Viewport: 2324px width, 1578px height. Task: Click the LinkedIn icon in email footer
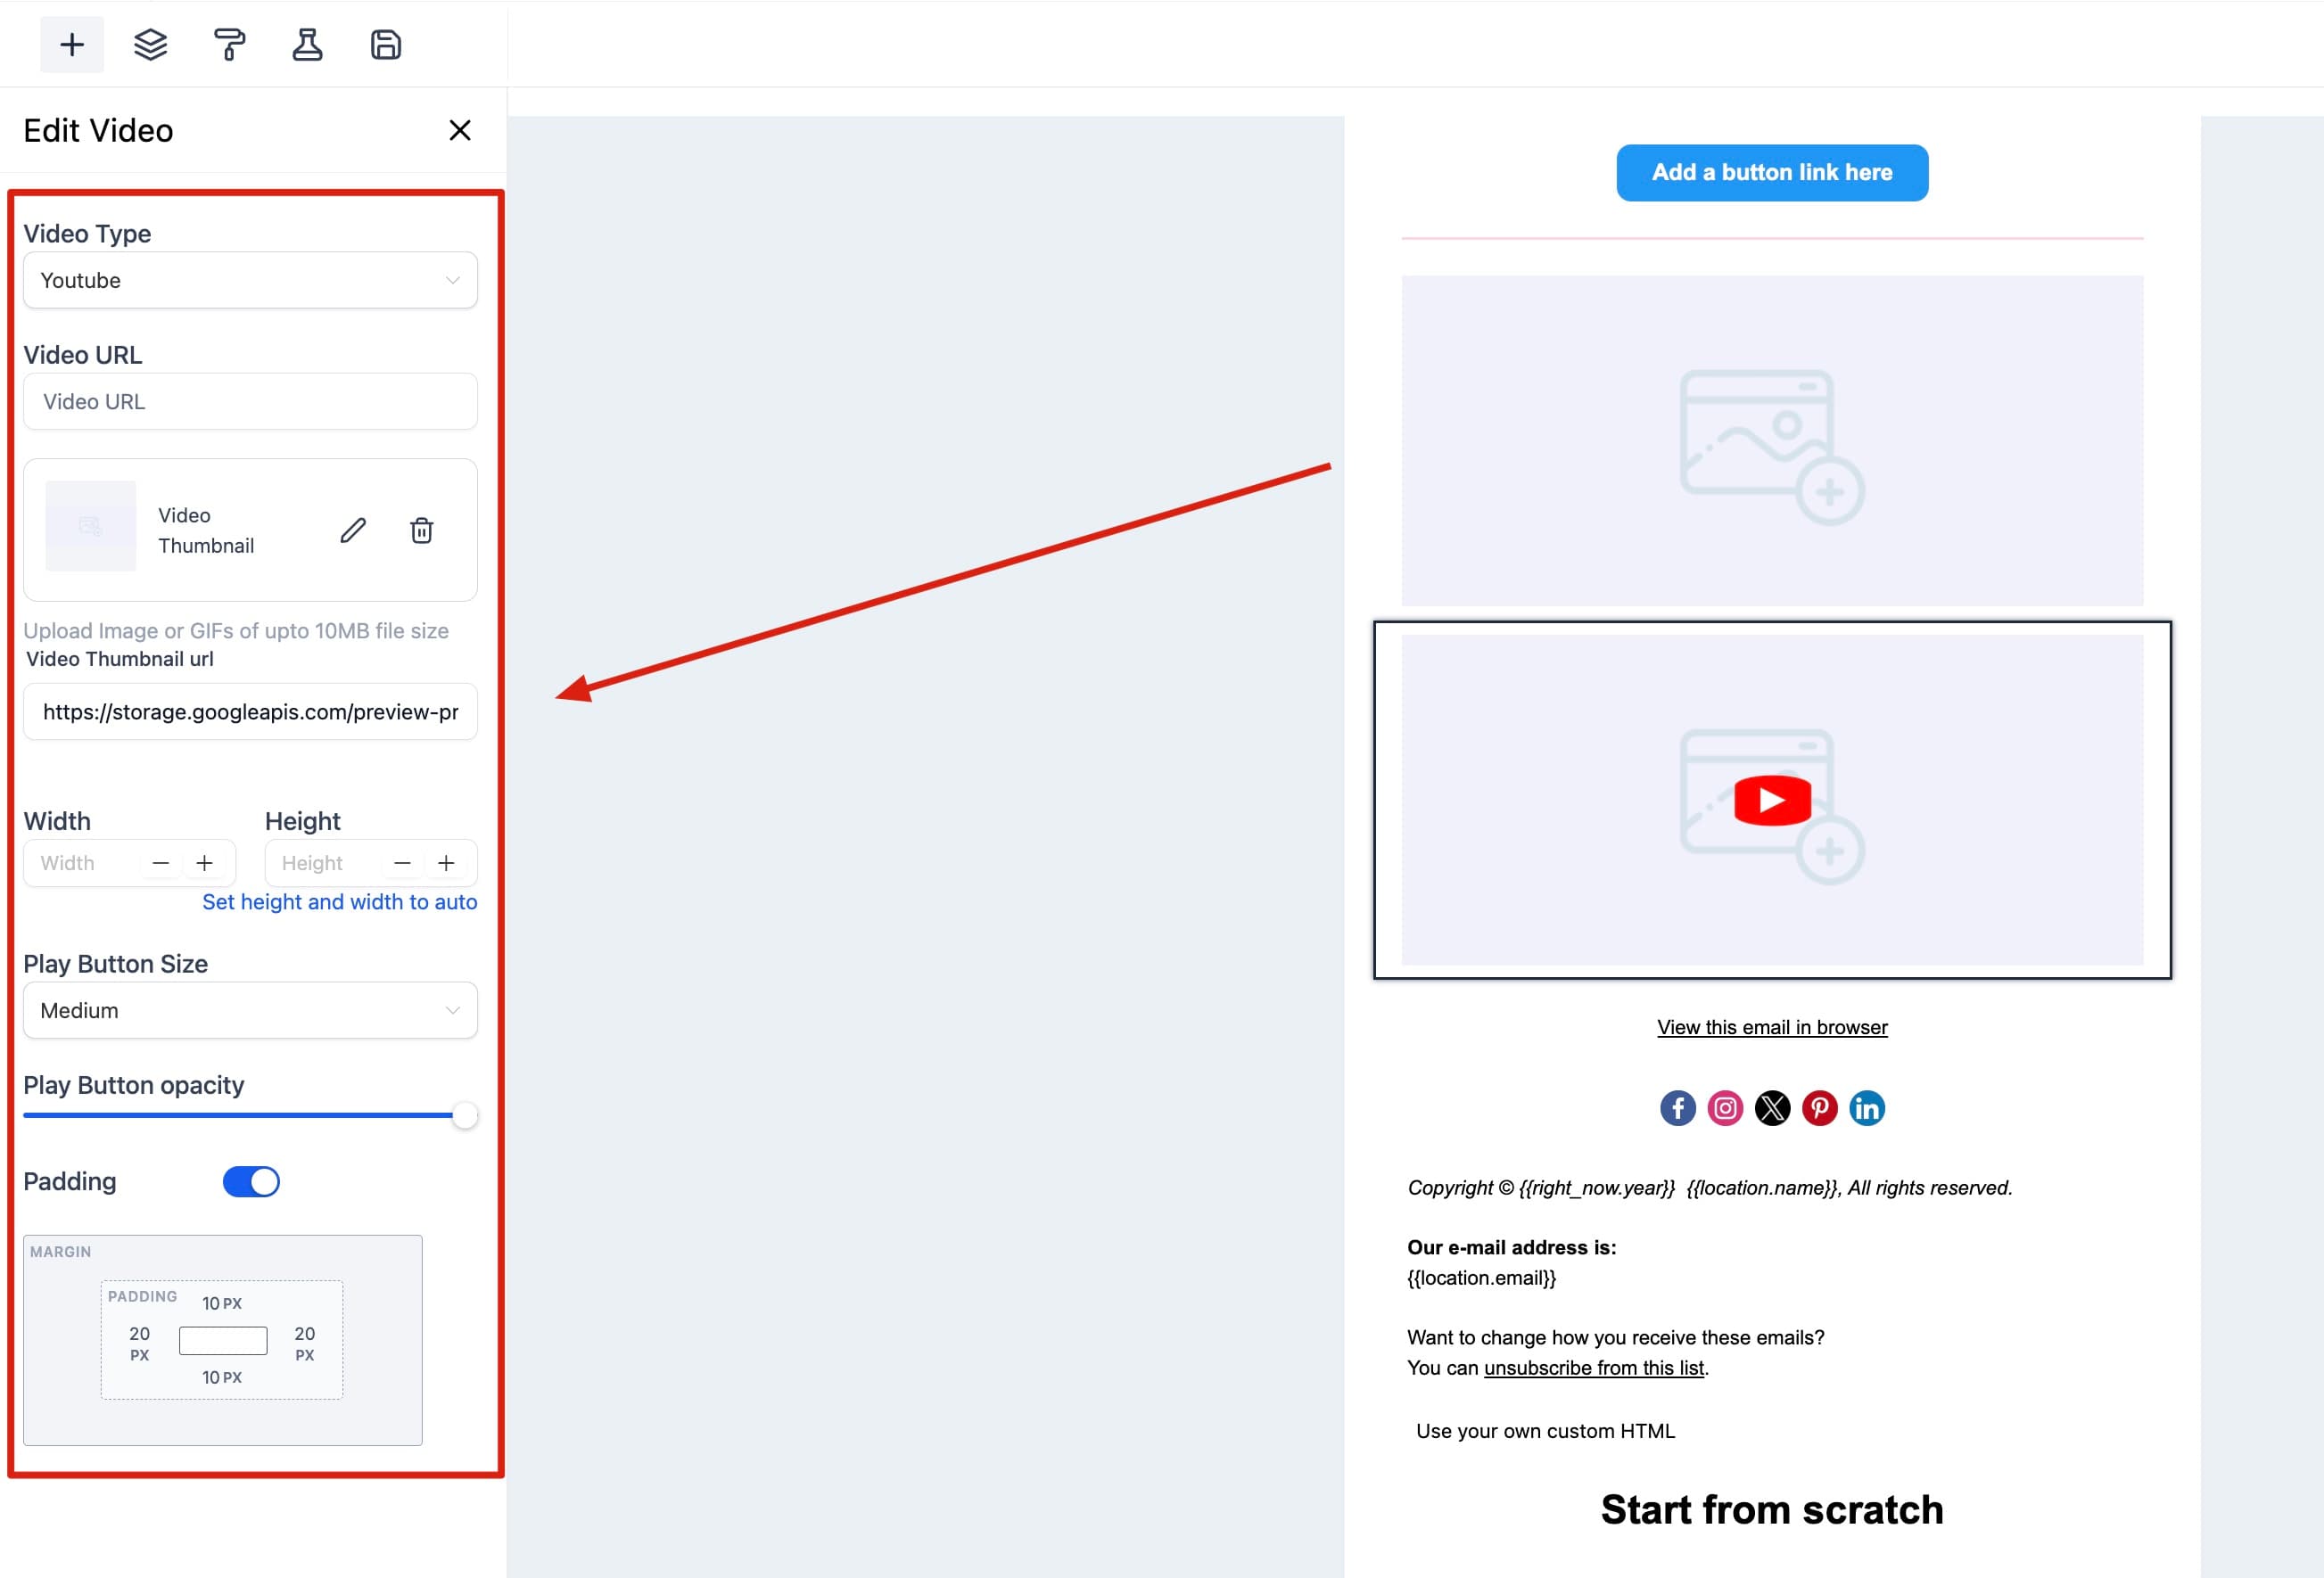(1867, 1107)
